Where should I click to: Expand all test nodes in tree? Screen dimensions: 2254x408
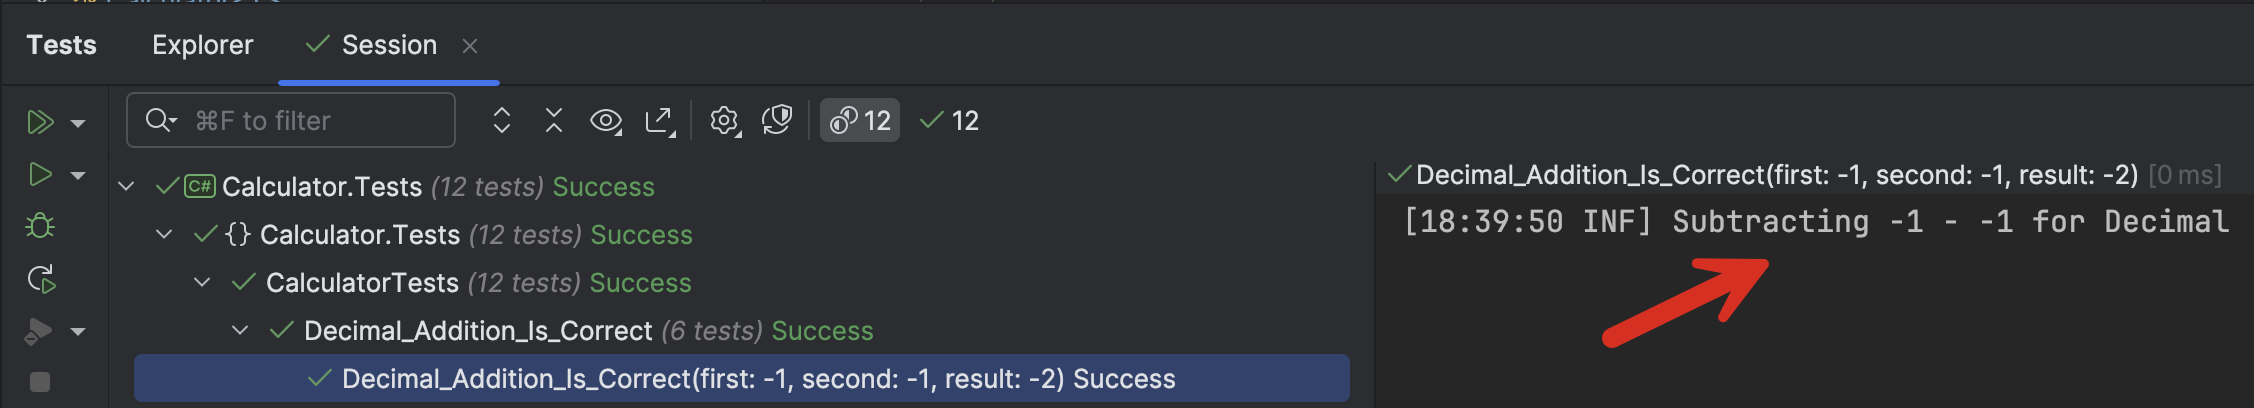coord(502,121)
